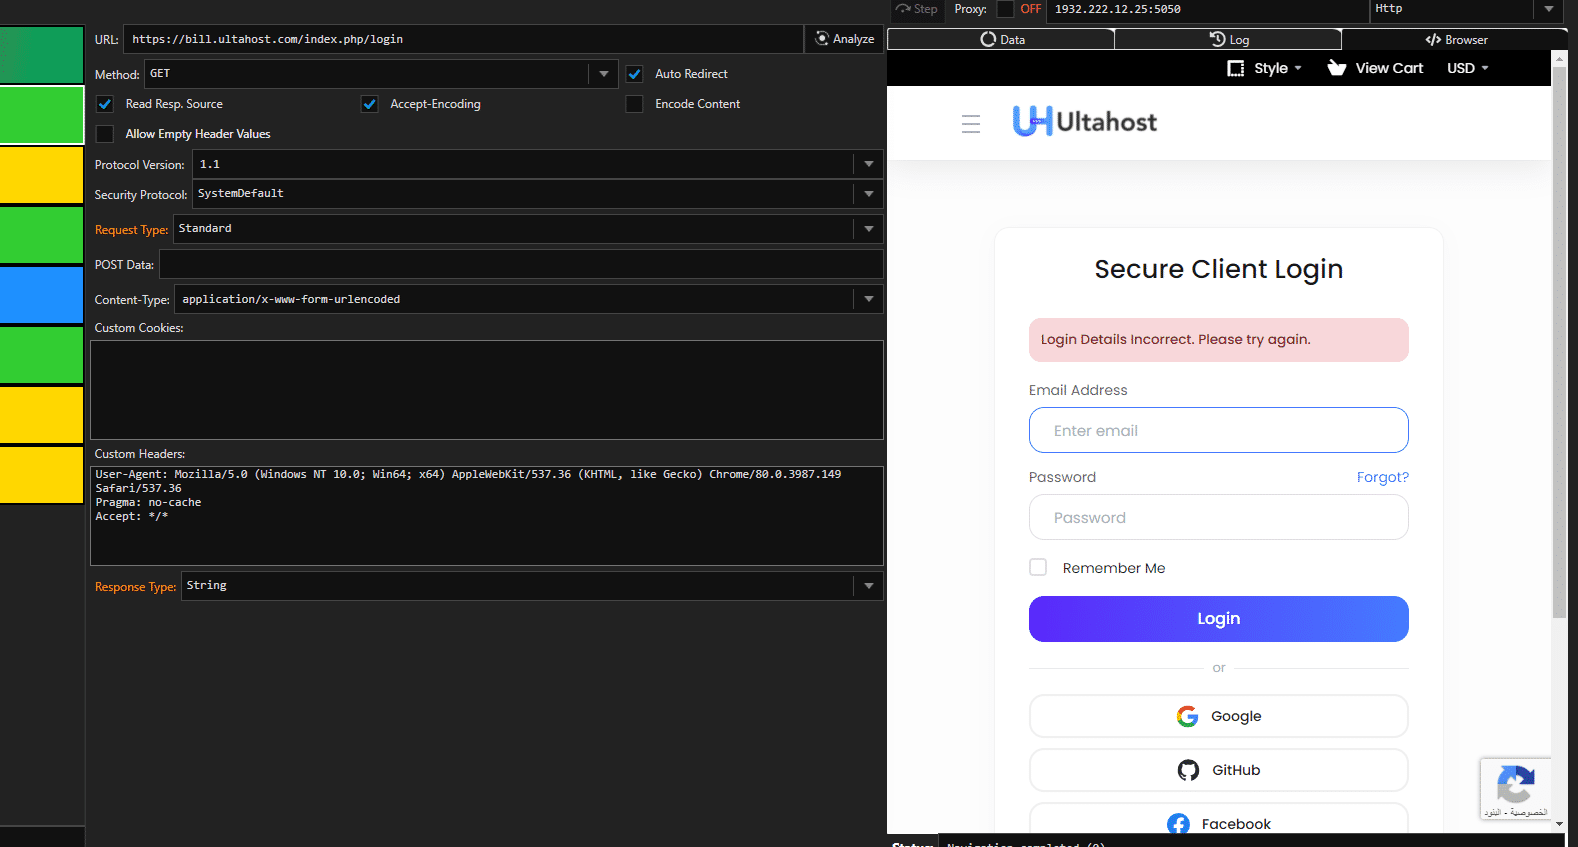Viewport: 1578px width, 847px height.
Task: Click the reCAPTCHA badge
Action: click(x=1515, y=789)
